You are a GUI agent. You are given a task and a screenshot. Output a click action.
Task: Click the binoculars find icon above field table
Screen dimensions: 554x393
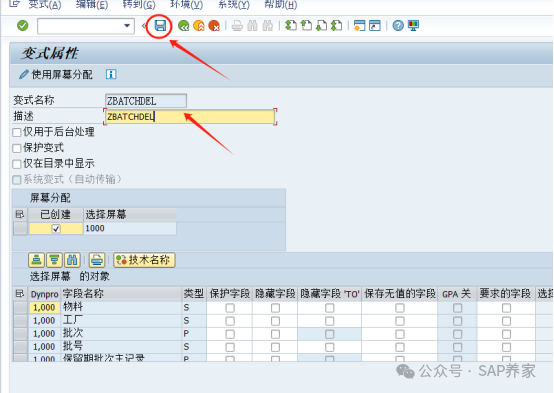72,260
